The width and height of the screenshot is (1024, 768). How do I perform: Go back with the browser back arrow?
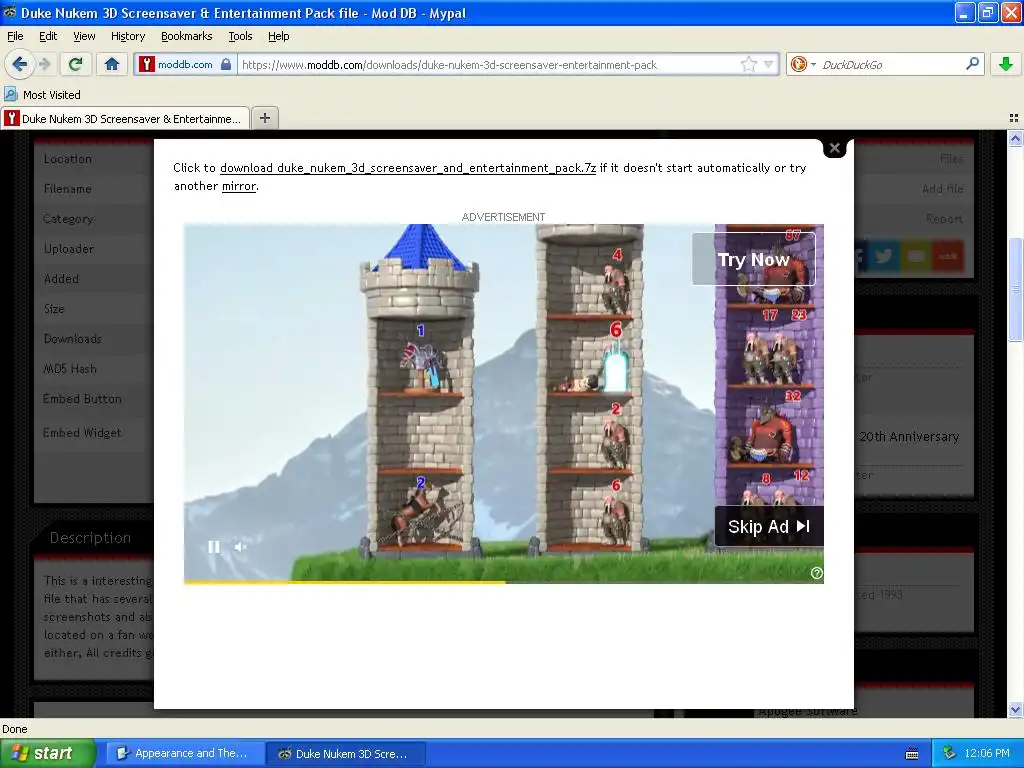pos(19,64)
